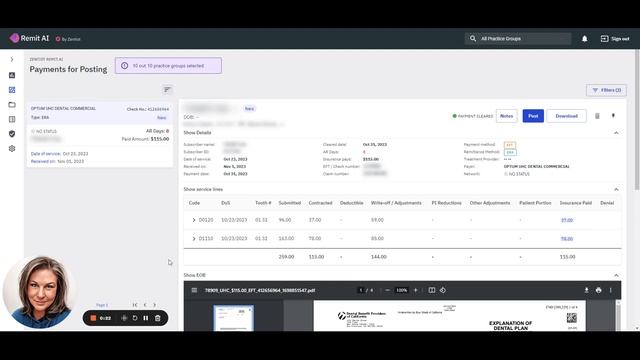Select the first page thumbnail in the PDF

pos(233,318)
